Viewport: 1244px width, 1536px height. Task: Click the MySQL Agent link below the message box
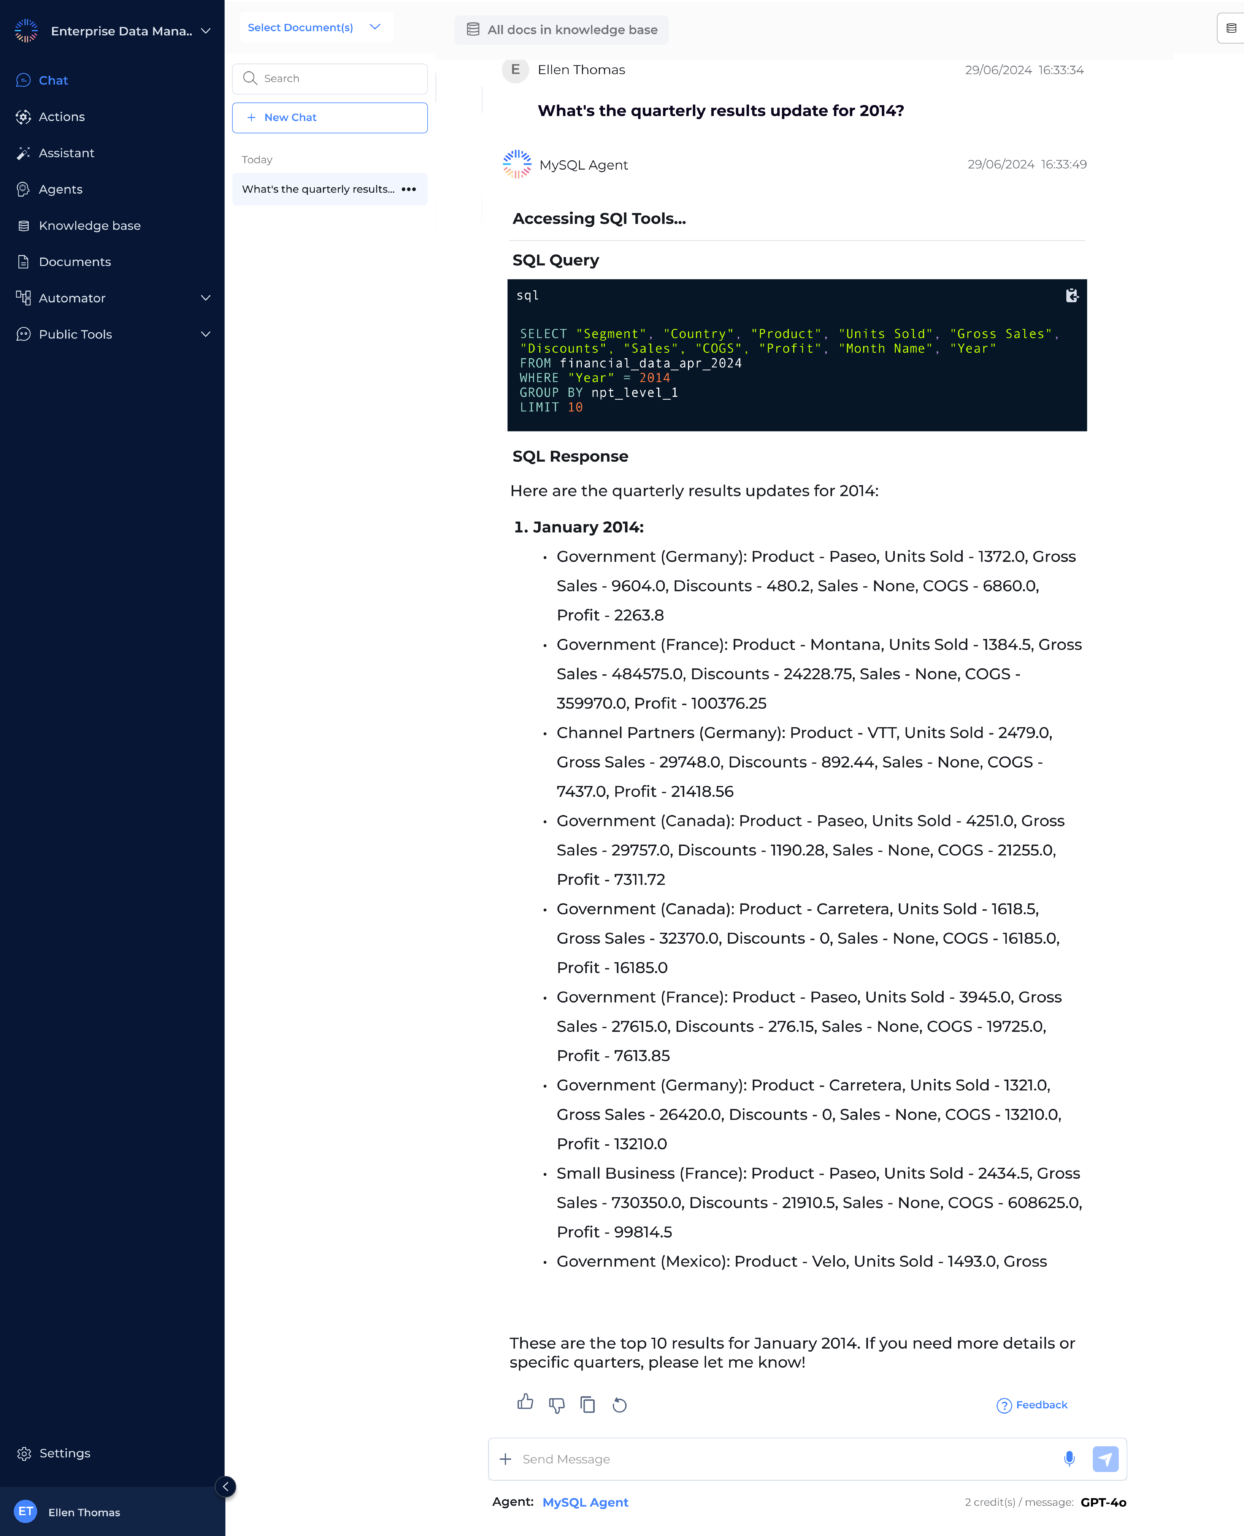coord(585,1502)
